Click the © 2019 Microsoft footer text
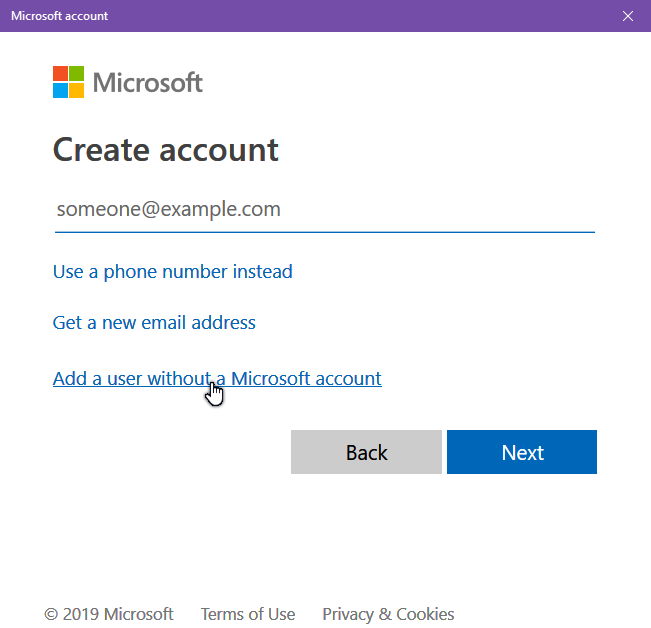Viewport: 651px width, 628px height. pos(109,614)
